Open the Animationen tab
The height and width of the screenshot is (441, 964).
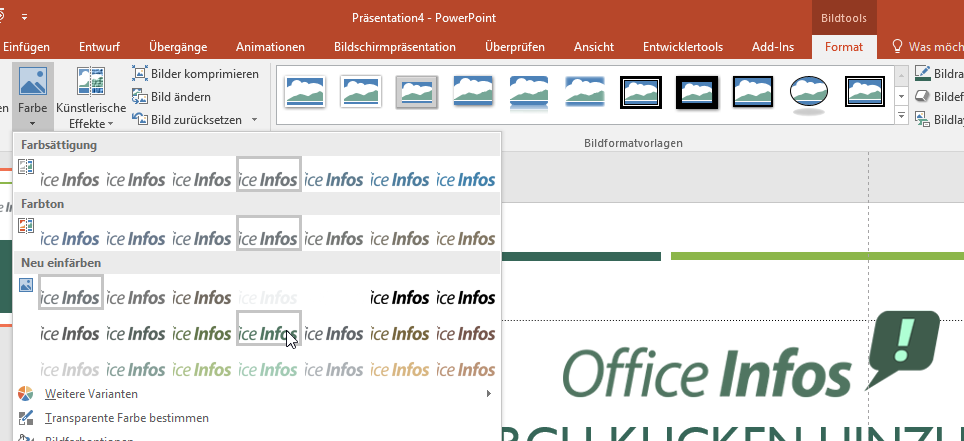pos(271,47)
